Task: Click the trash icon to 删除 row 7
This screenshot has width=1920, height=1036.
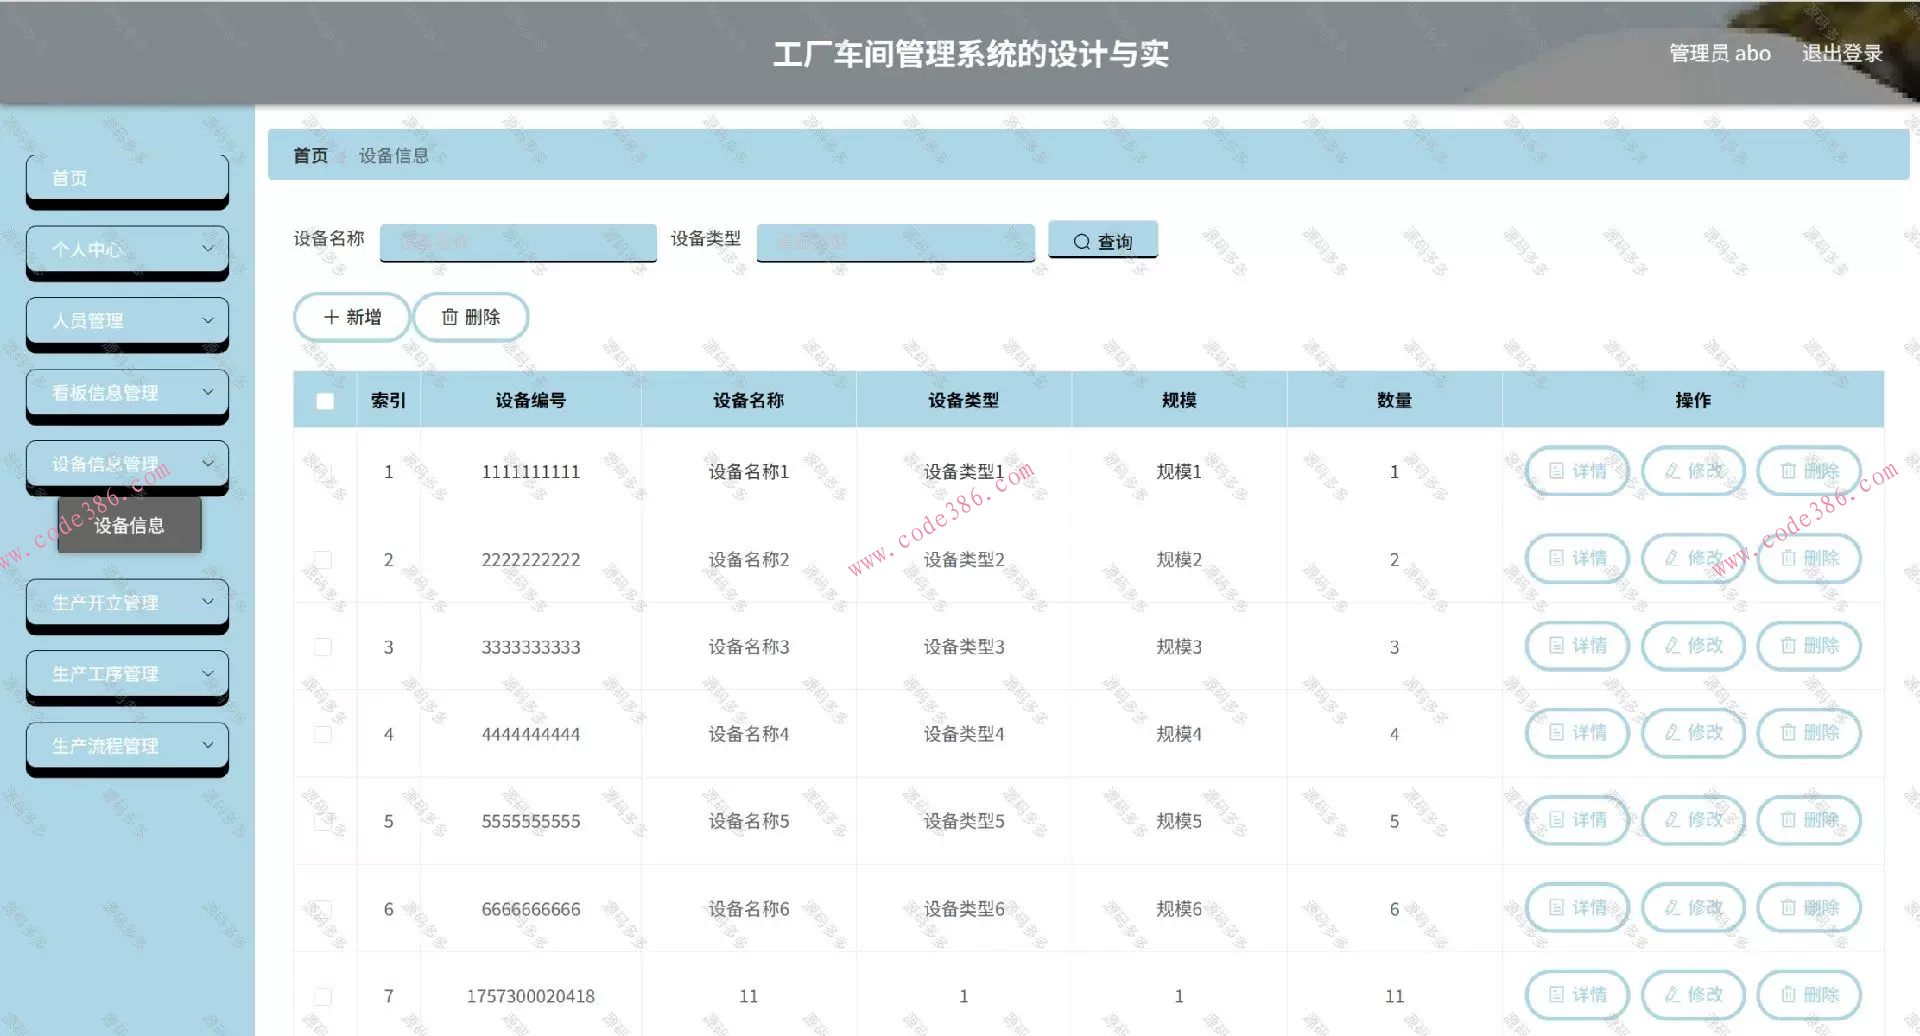Action: pos(1786,994)
